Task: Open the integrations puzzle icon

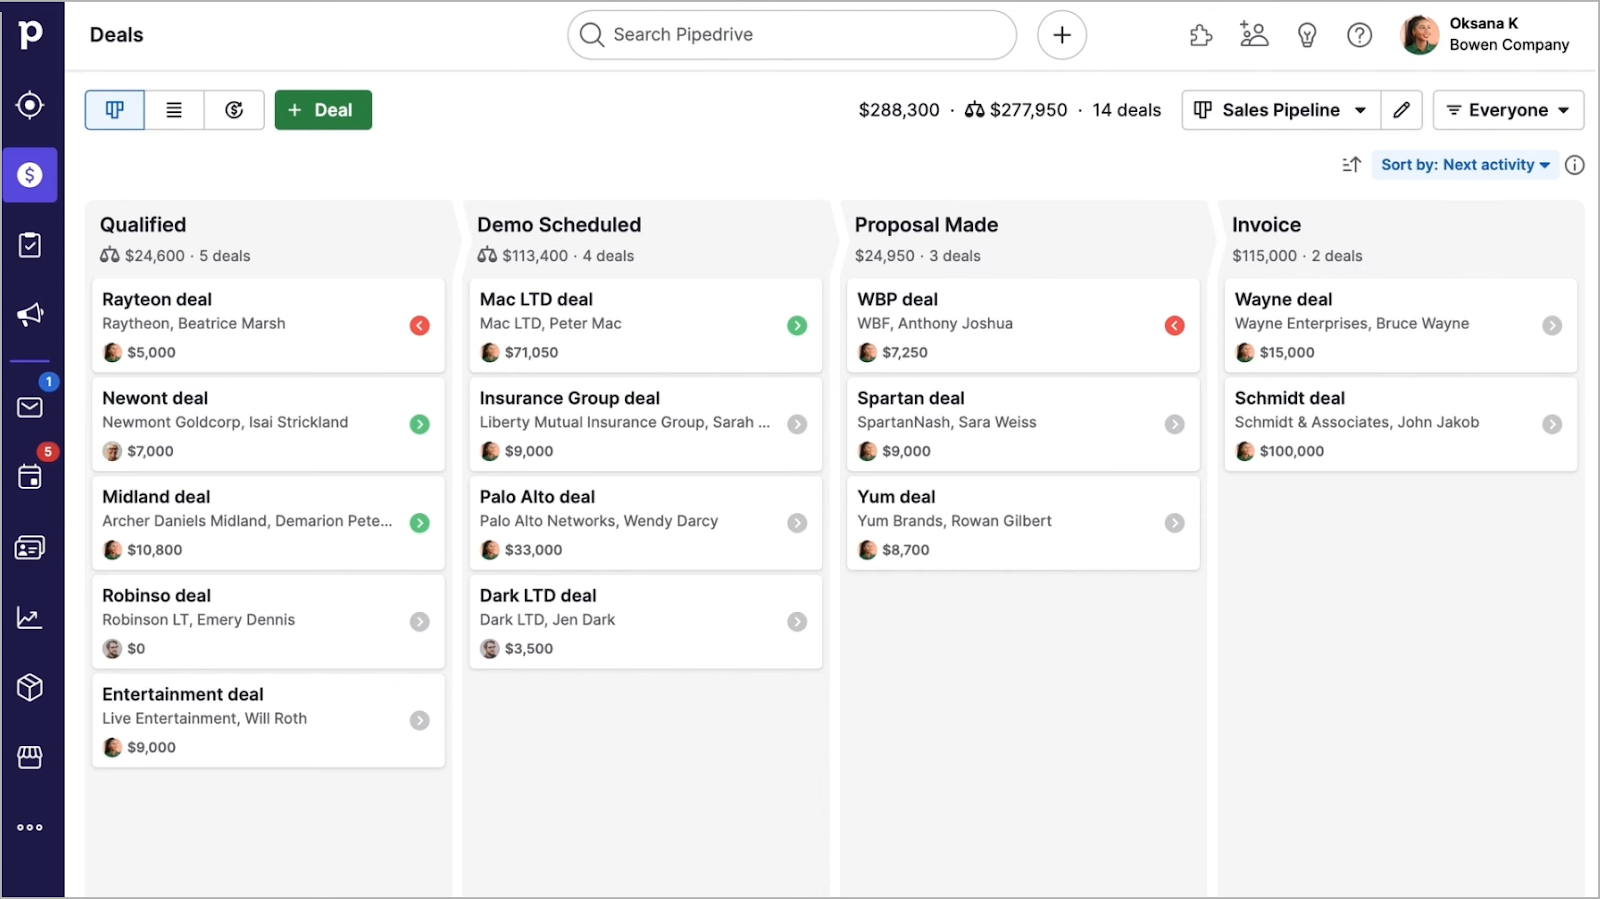Action: point(1201,35)
